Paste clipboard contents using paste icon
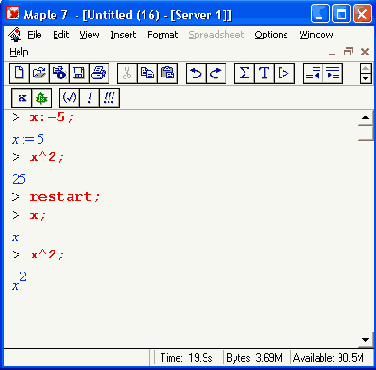The height and width of the screenshot is (370, 376). (x=167, y=73)
